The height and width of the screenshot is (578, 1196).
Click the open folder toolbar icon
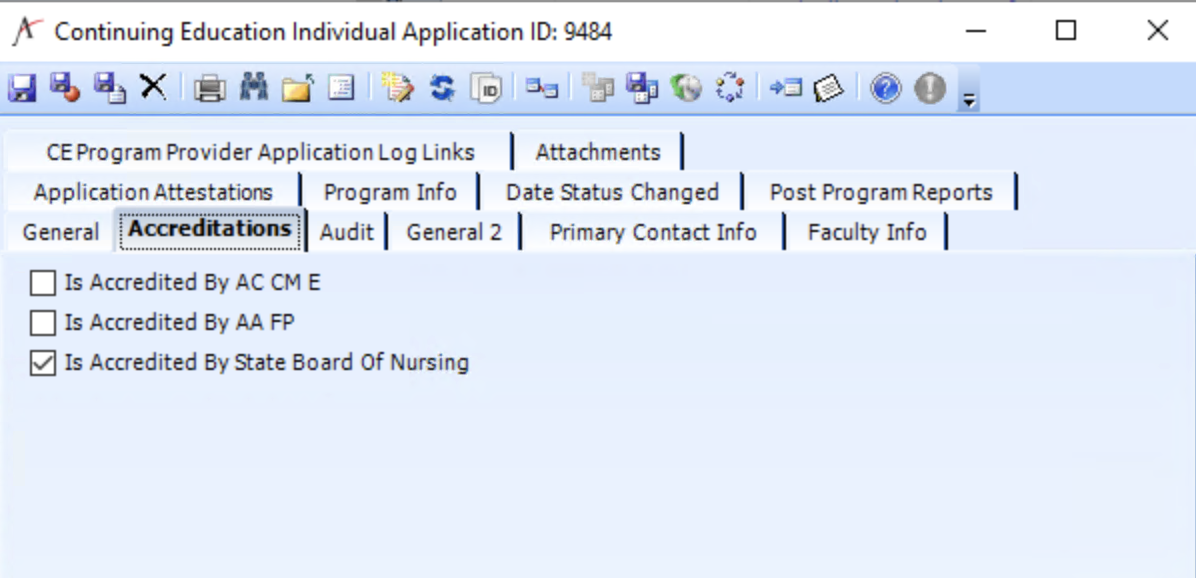(x=297, y=87)
